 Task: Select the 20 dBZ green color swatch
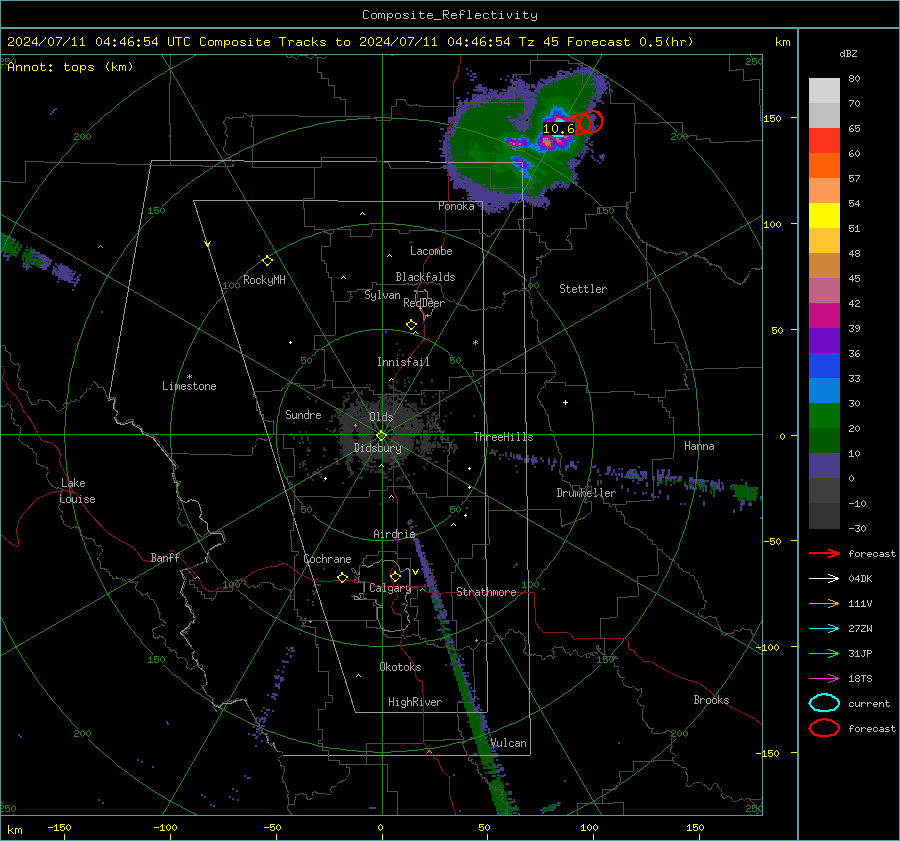pyautogui.click(x=824, y=415)
